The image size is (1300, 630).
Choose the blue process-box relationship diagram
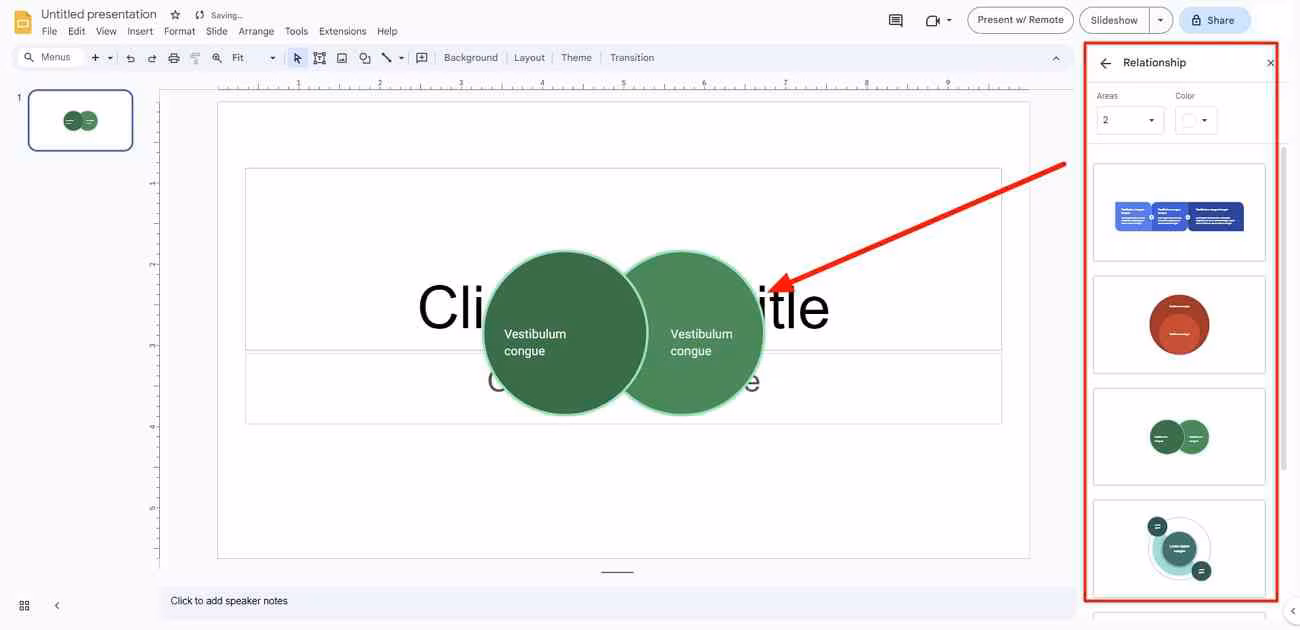click(1179, 212)
